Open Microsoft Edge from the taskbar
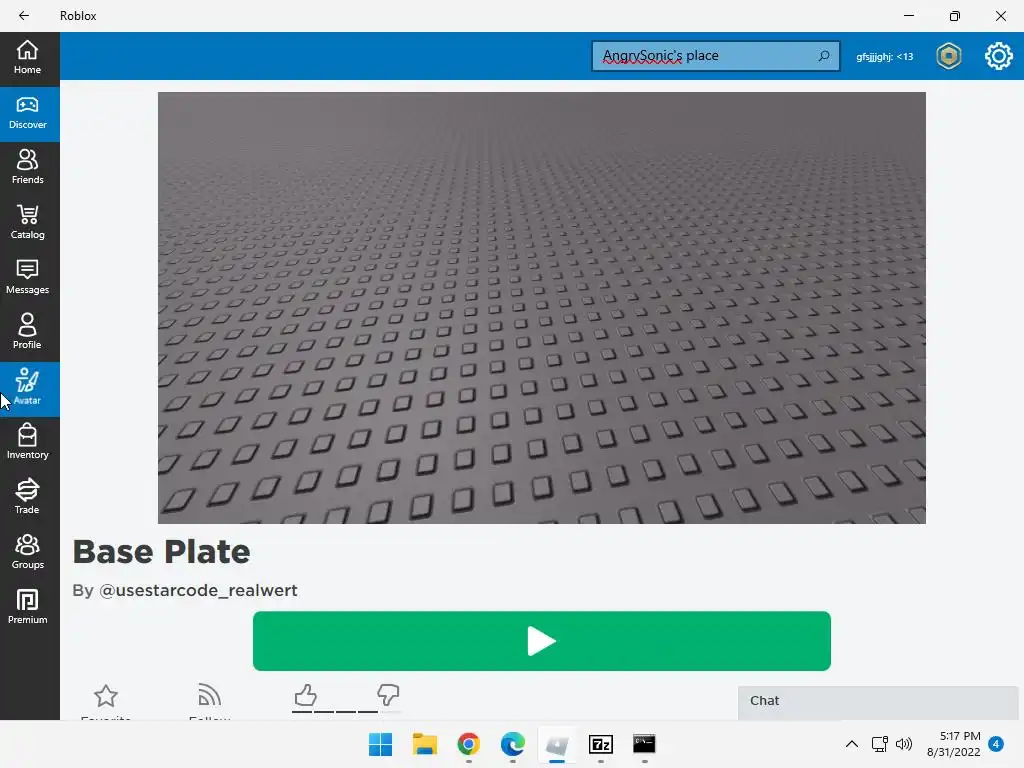Screen dimensions: 1024x768 (513, 744)
